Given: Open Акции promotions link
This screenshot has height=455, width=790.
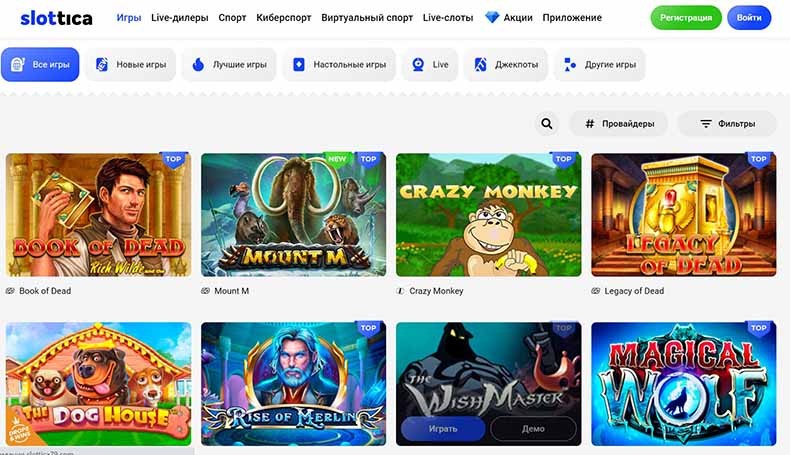Looking at the screenshot, I should (x=518, y=18).
